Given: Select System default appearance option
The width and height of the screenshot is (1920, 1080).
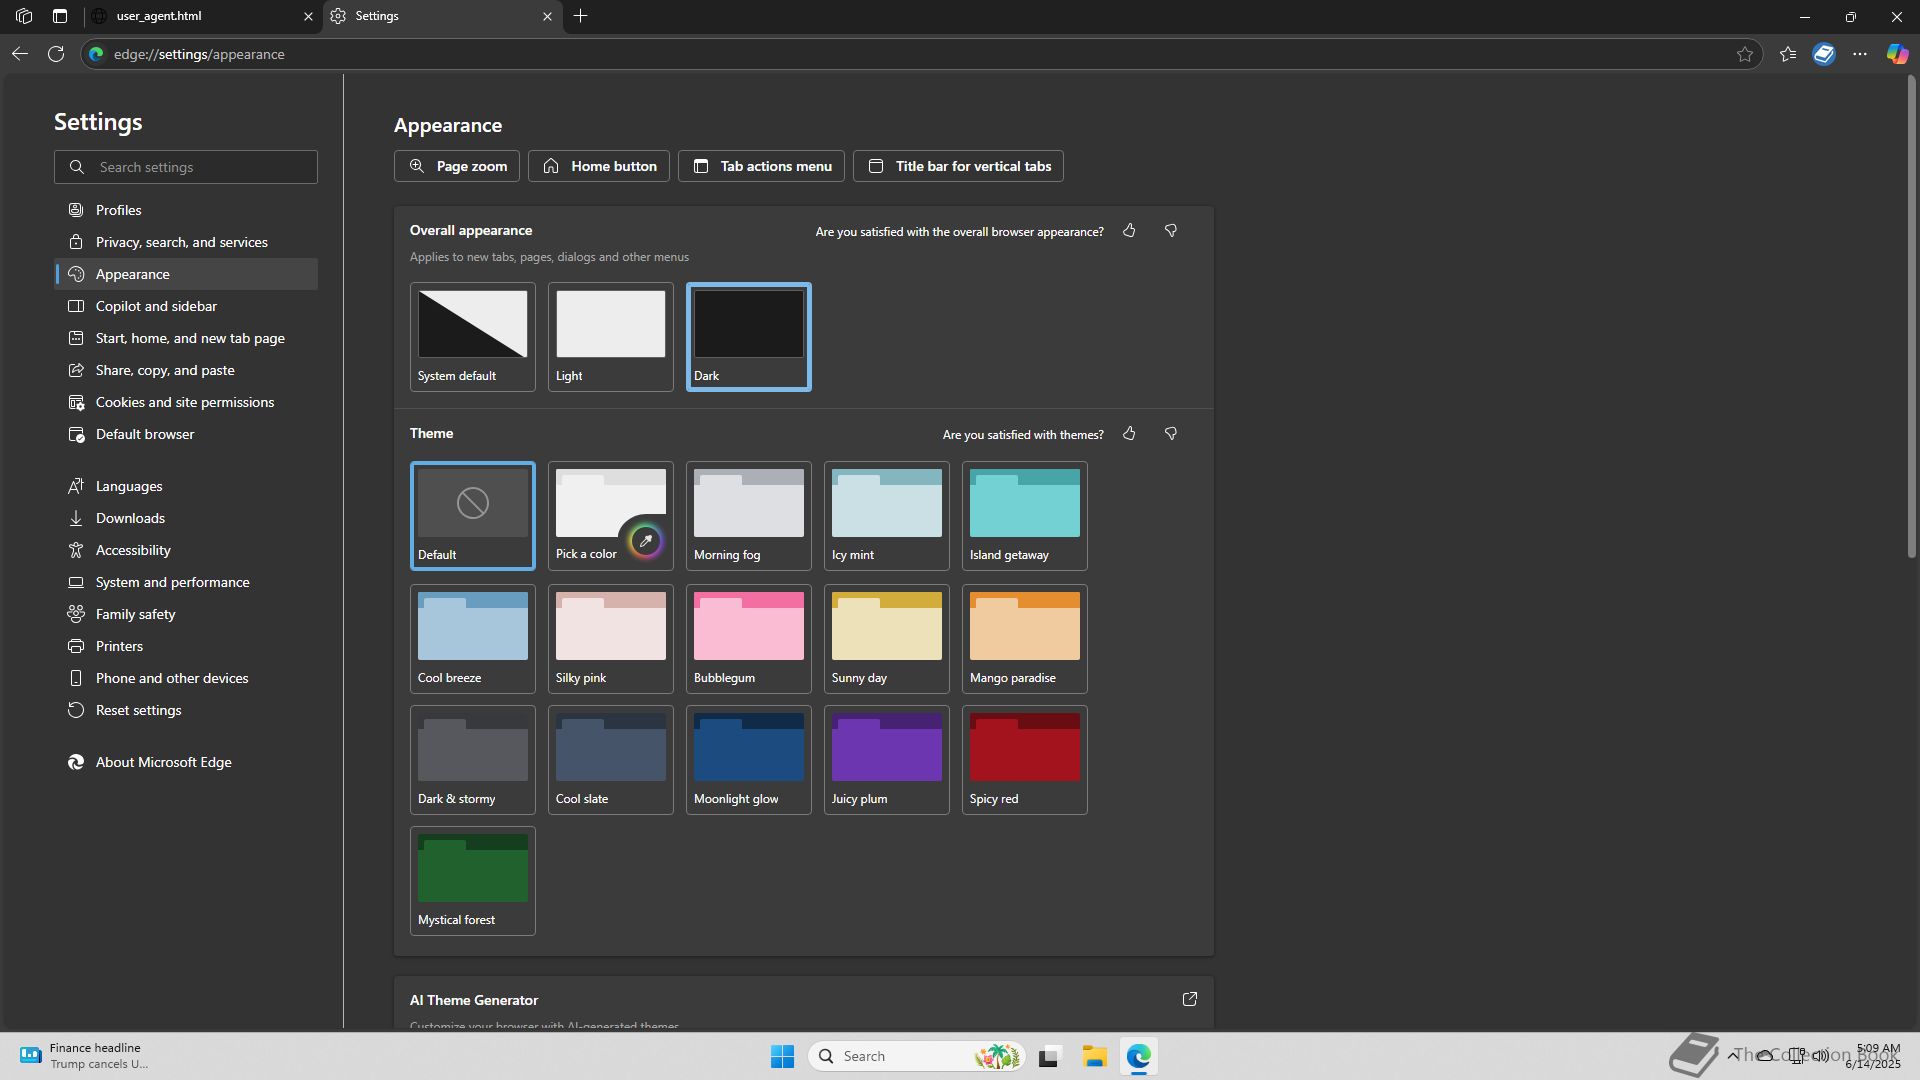Looking at the screenshot, I should [472, 336].
